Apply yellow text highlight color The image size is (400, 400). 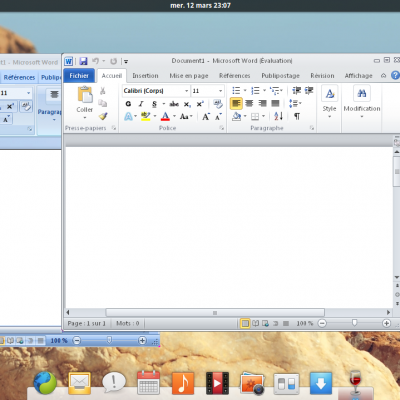click(x=146, y=116)
